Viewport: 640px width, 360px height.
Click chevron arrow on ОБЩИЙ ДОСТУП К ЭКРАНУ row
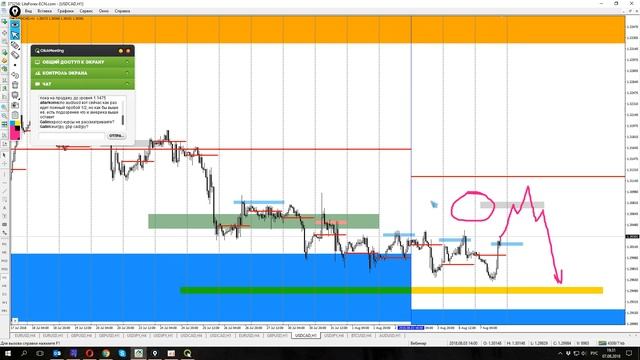coord(127,62)
